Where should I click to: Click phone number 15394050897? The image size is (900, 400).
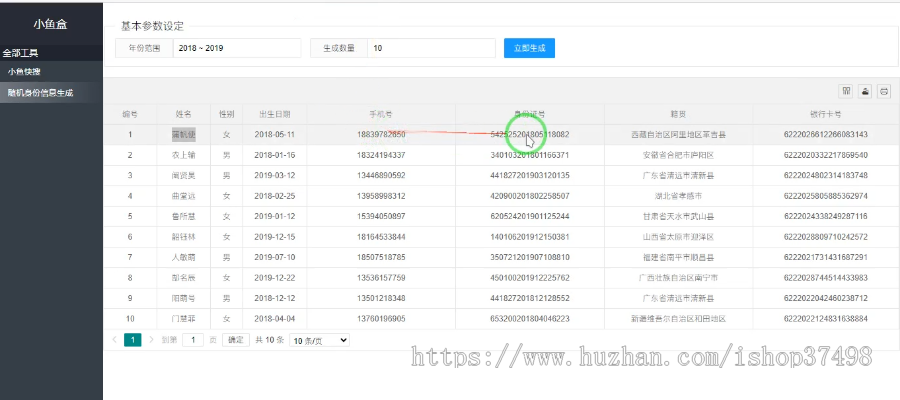[381, 217]
